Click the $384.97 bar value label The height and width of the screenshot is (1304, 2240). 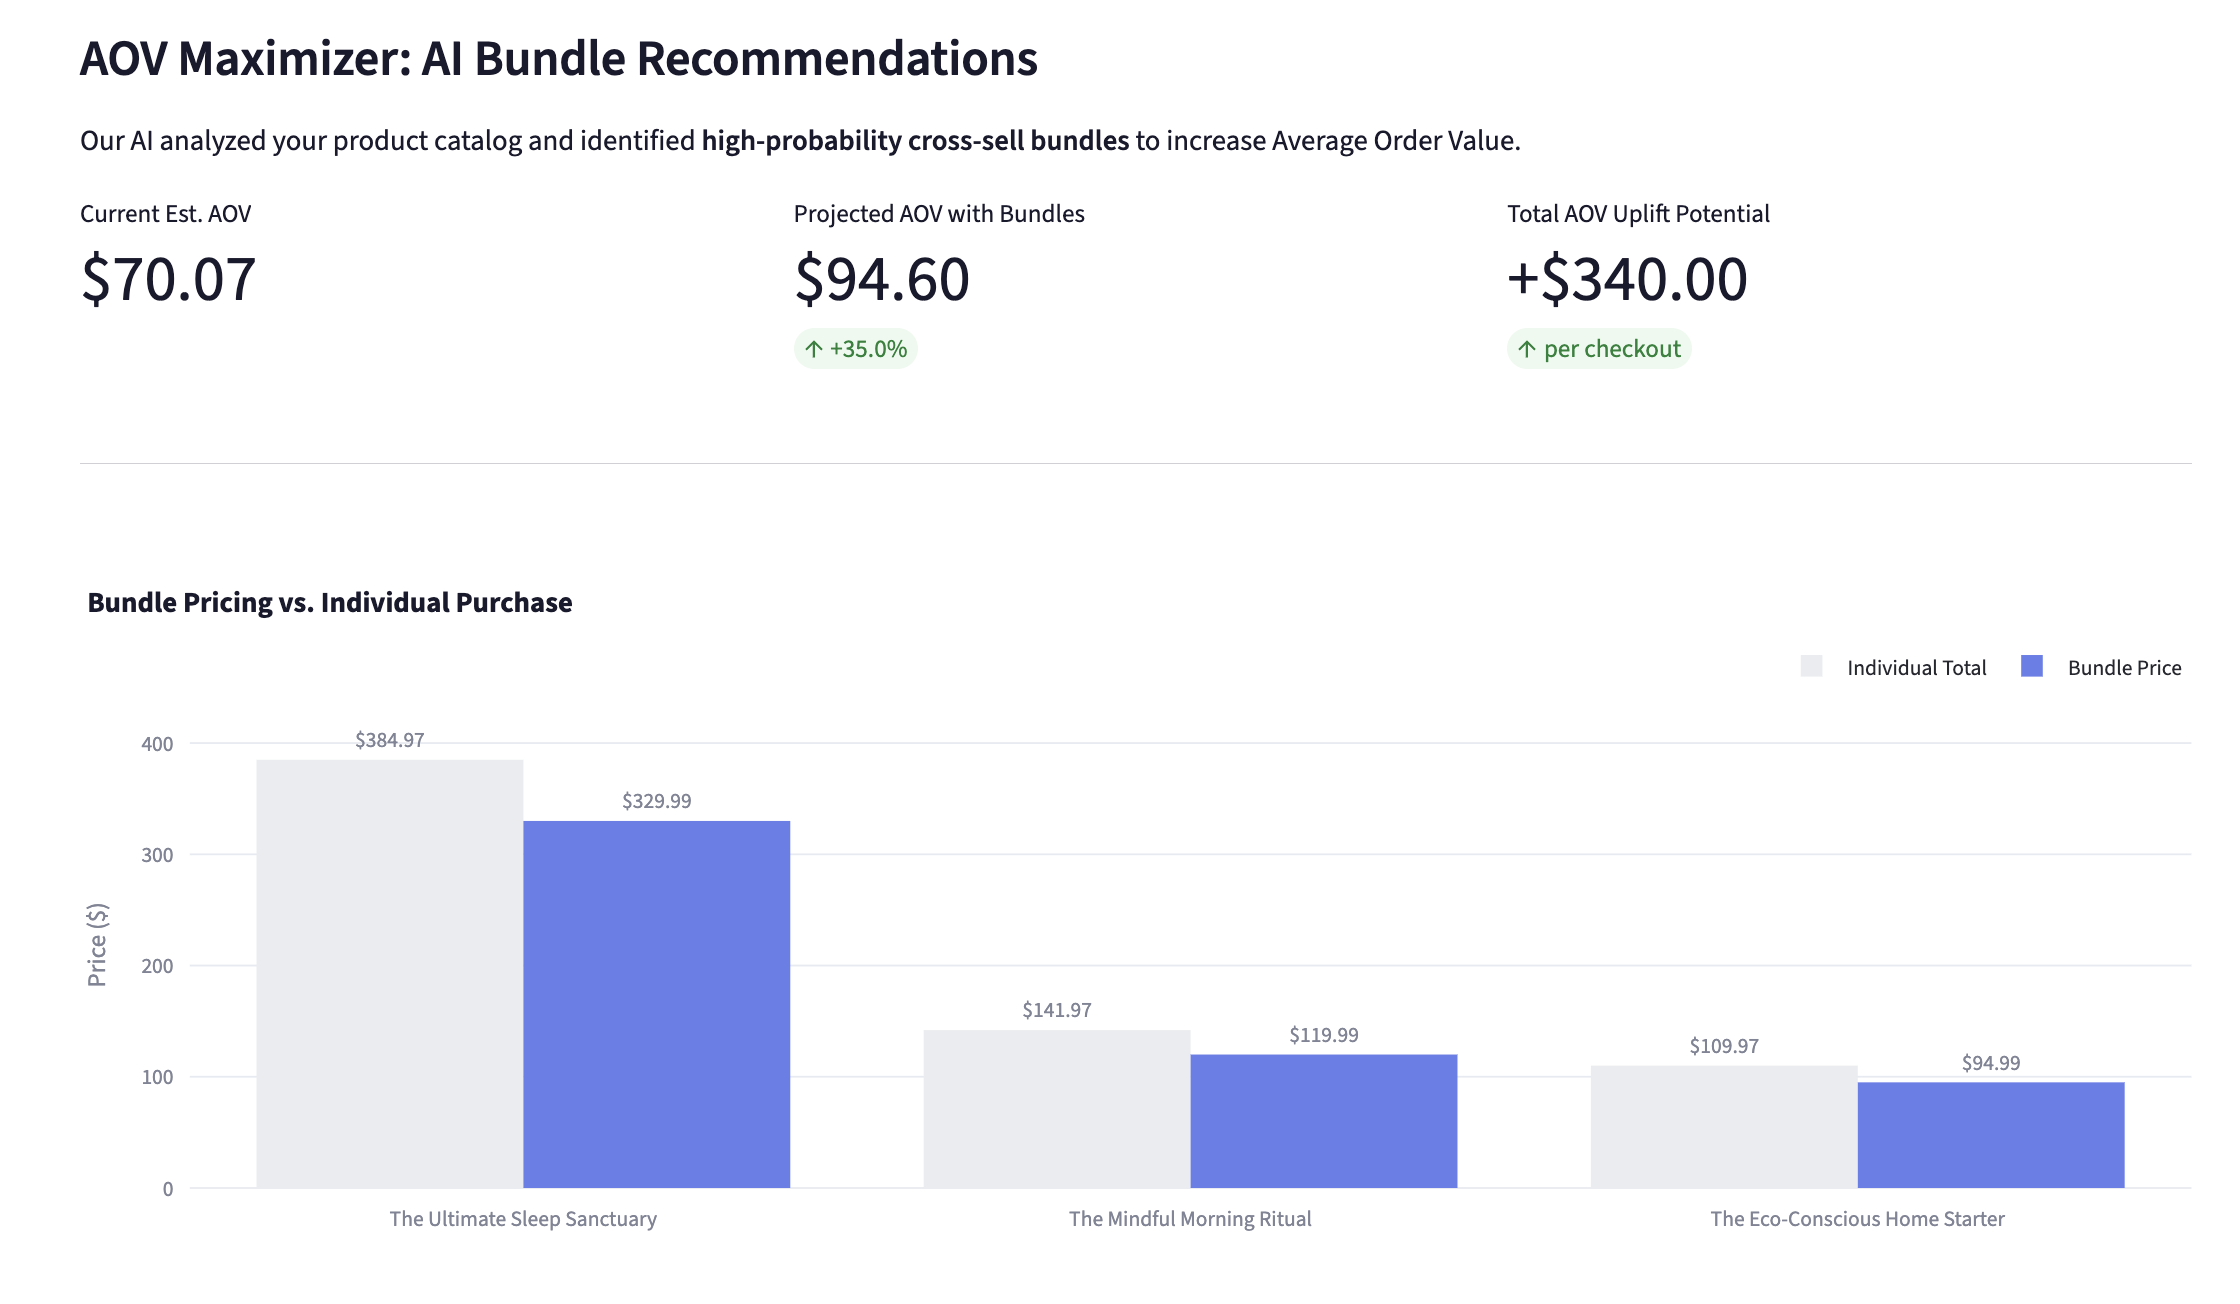coord(390,740)
